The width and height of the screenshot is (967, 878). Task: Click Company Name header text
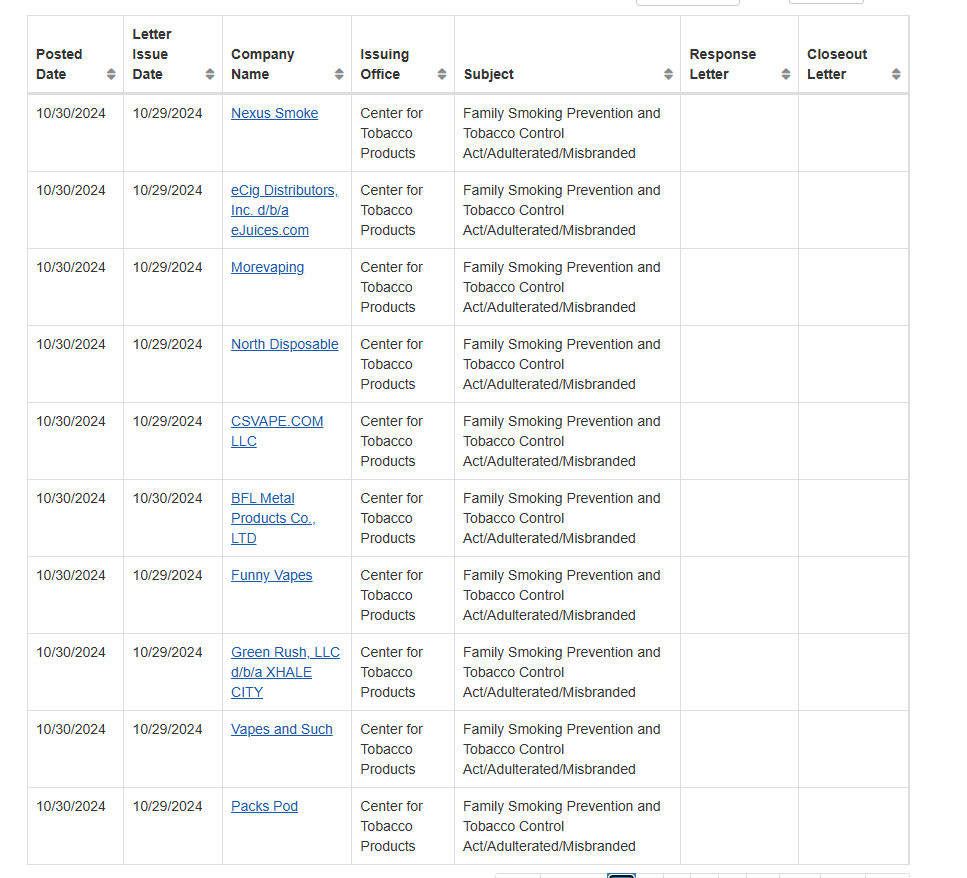tap(263, 64)
